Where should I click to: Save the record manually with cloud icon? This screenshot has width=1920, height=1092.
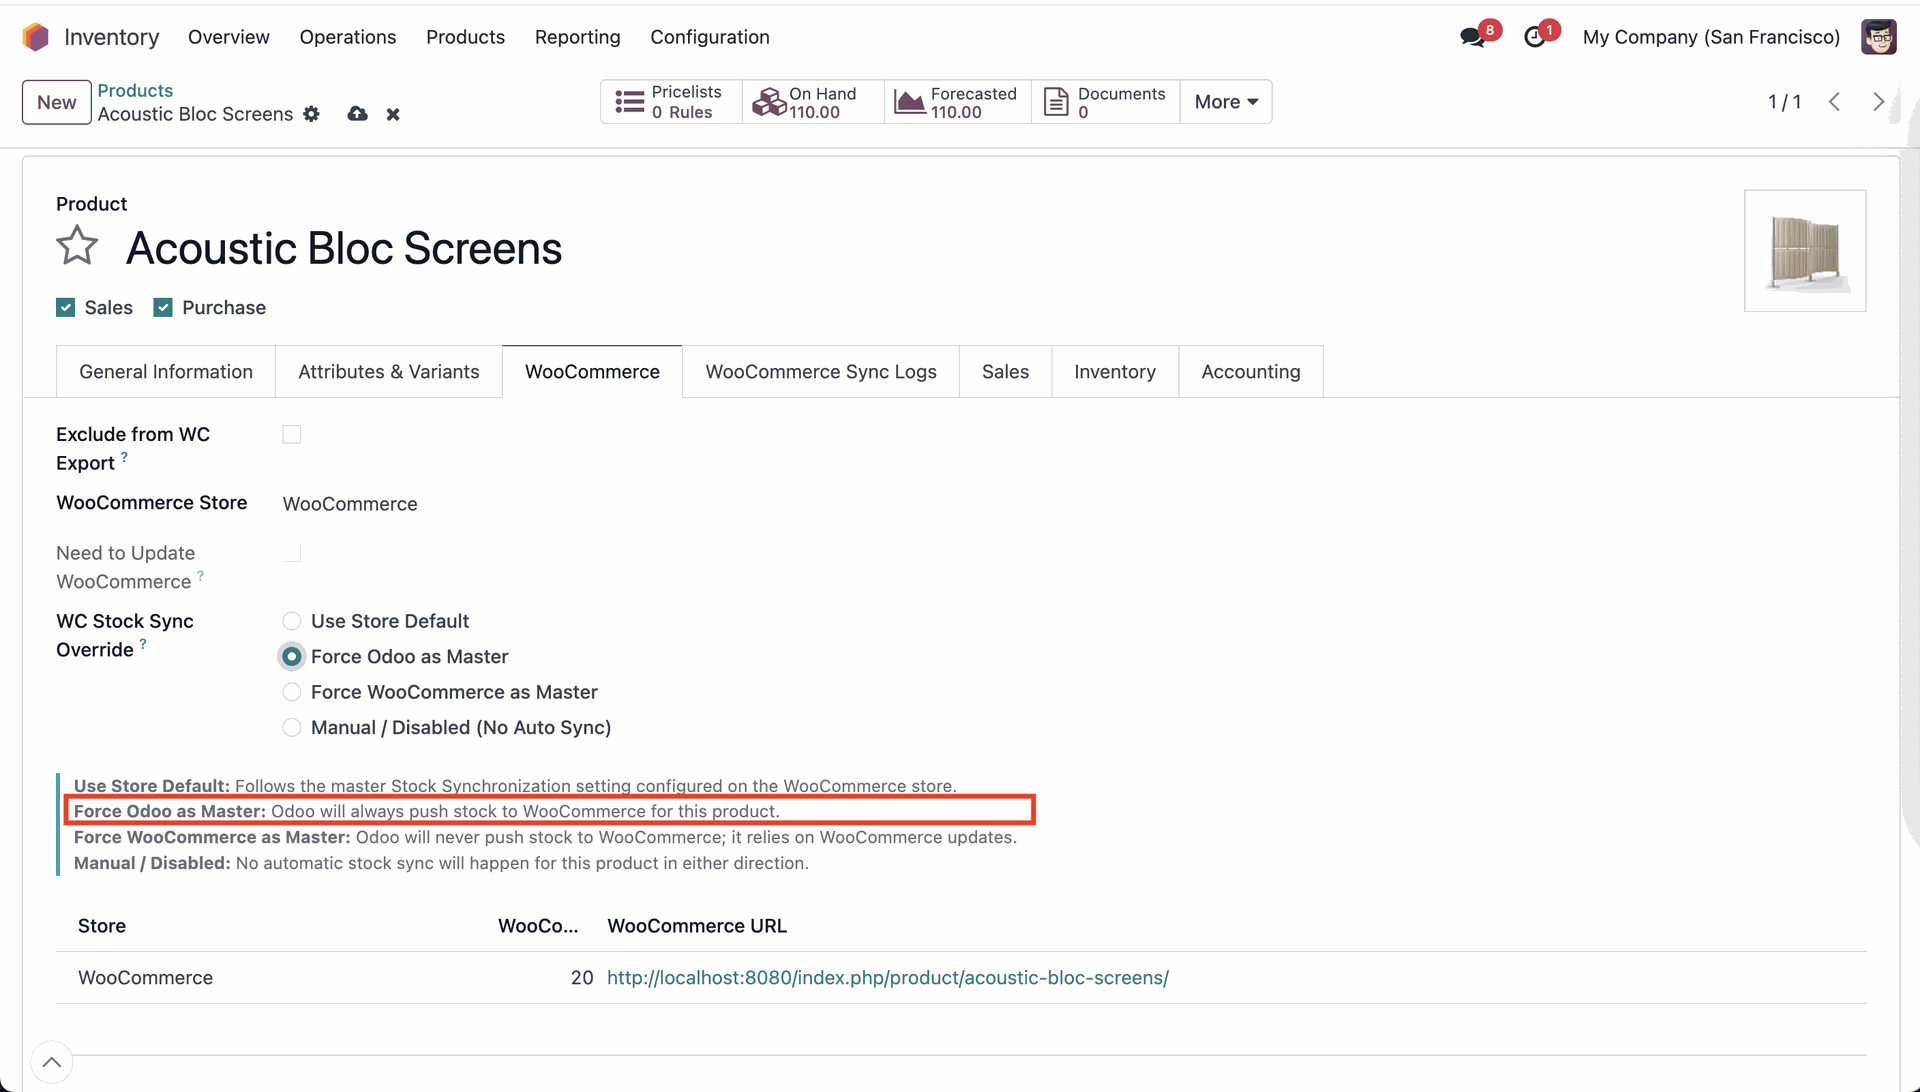pos(357,114)
